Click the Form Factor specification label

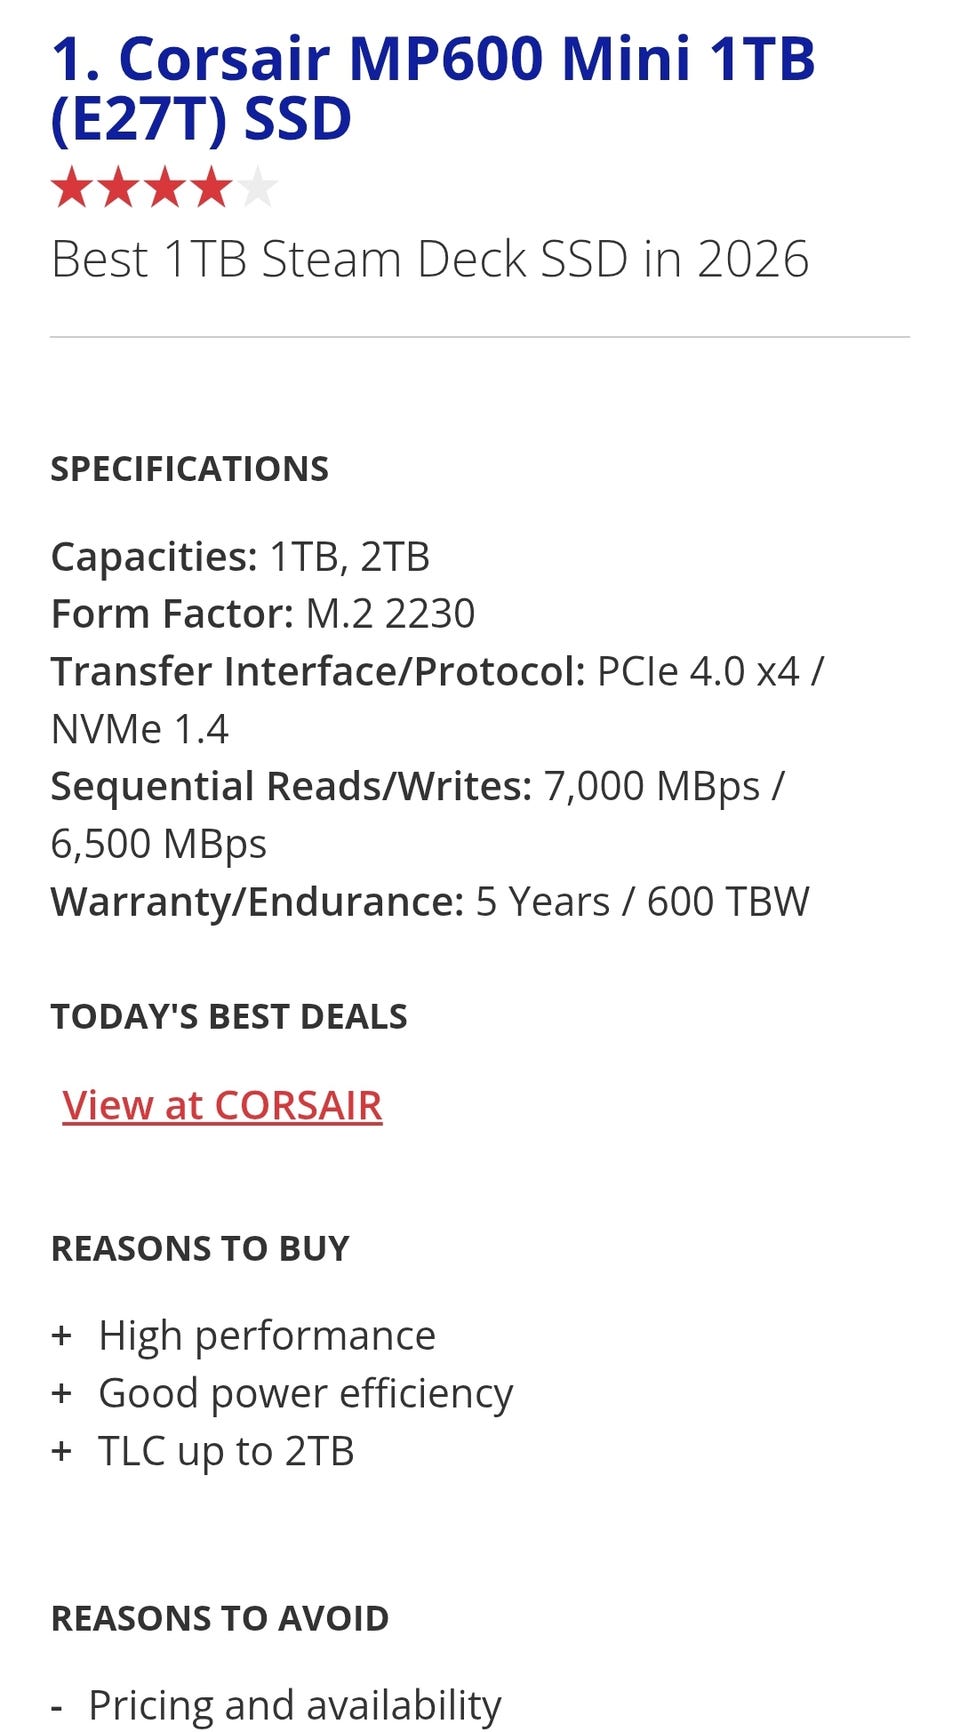pyautogui.click(x=172, y=614)
